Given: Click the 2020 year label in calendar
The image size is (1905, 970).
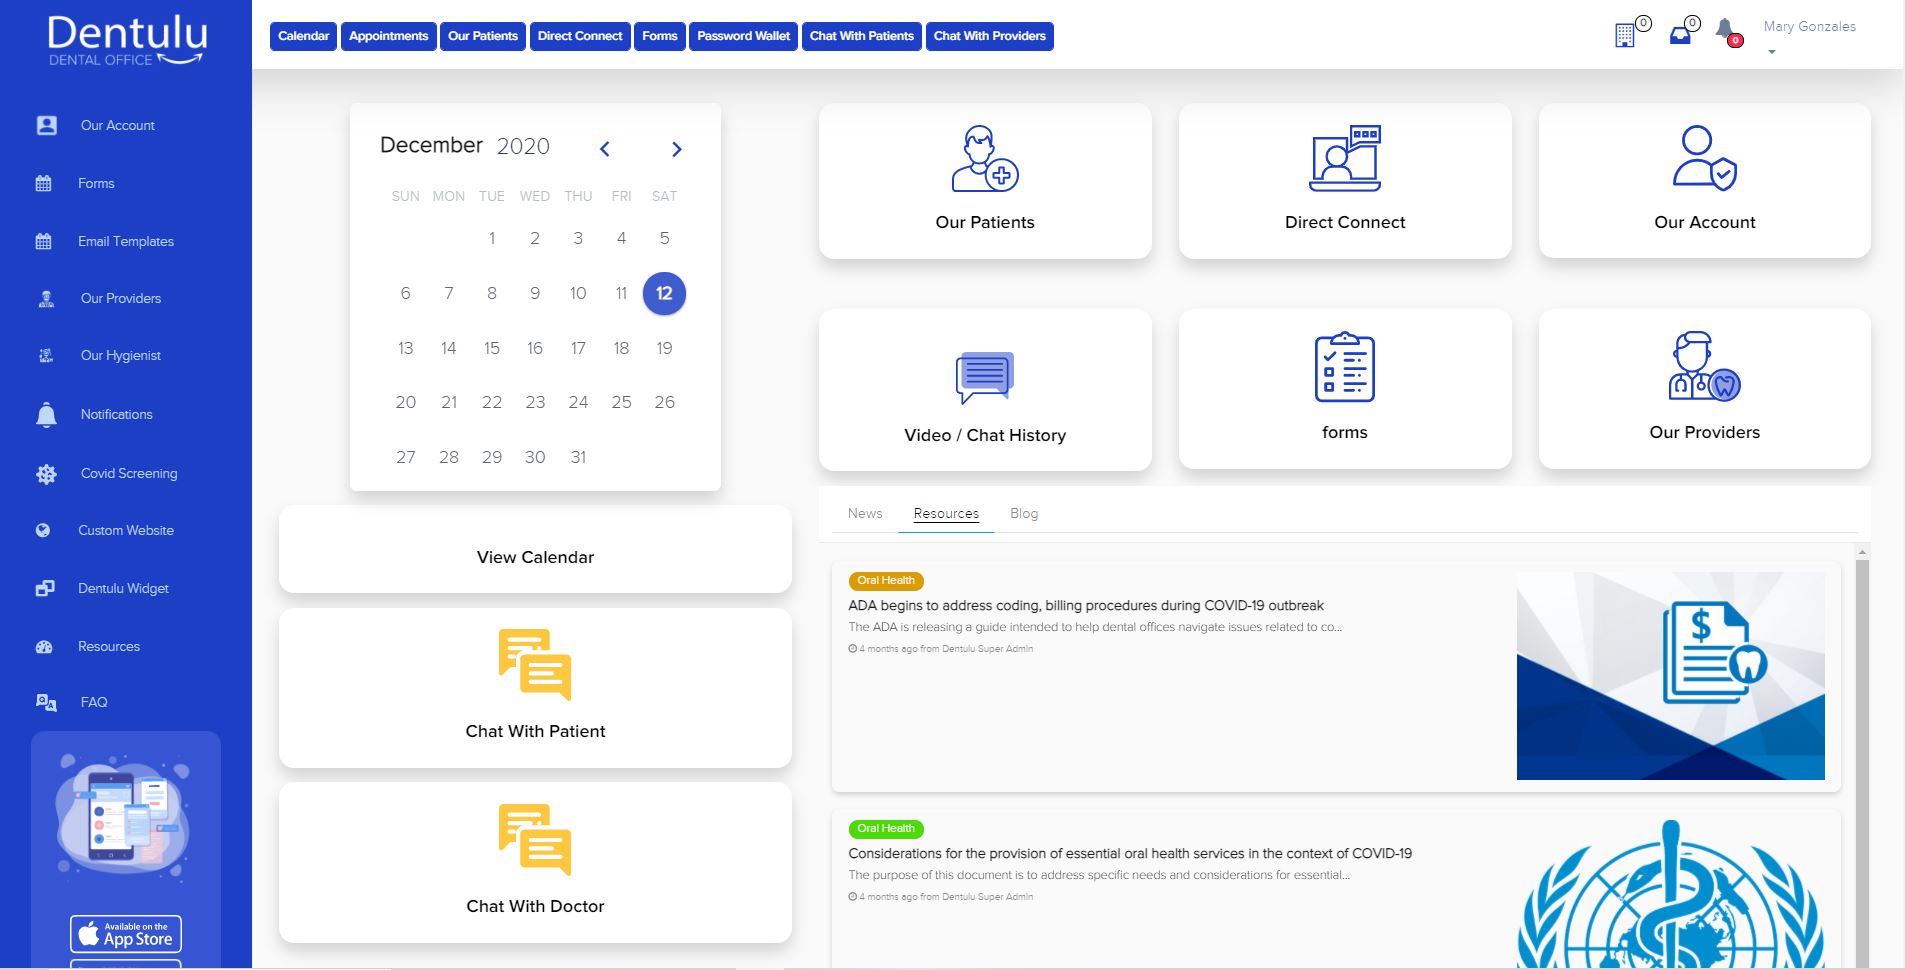Looking at the screenshot, I should (x=523, y=146).
